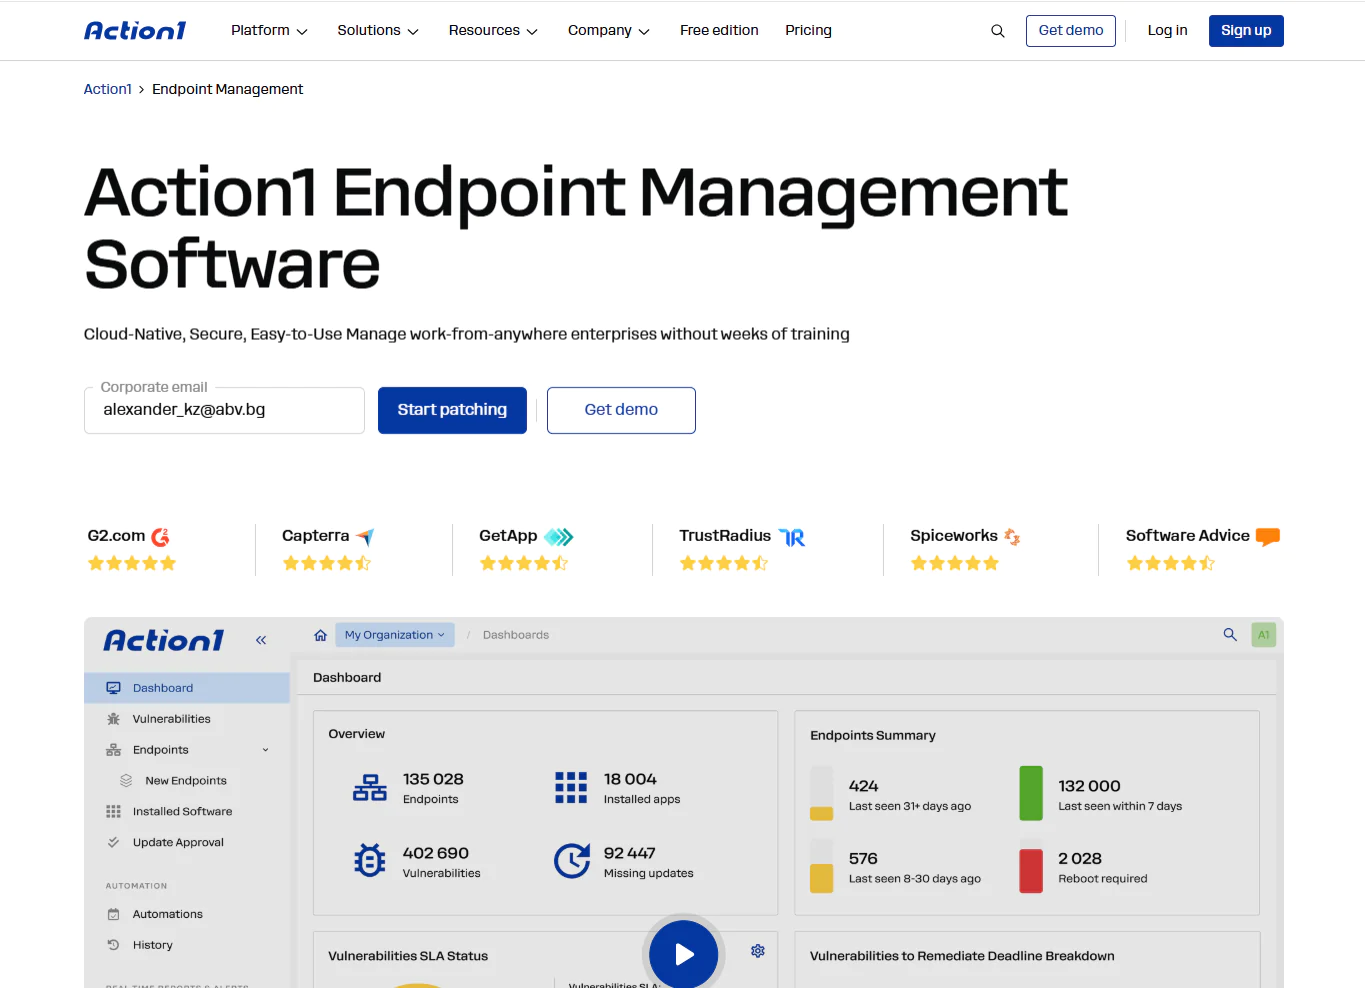This screenshot has height=988, width=1365.
Task: Click the Start patching button
Action: pyautogui.click(x=452, y=410)
